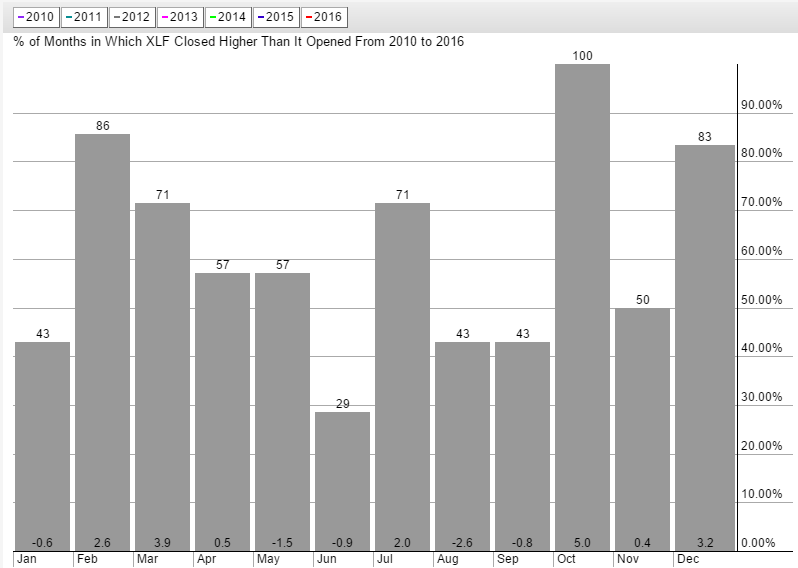798x568 pixels.
Task: Select the August bar showing 43
Action: coord(463,446)
